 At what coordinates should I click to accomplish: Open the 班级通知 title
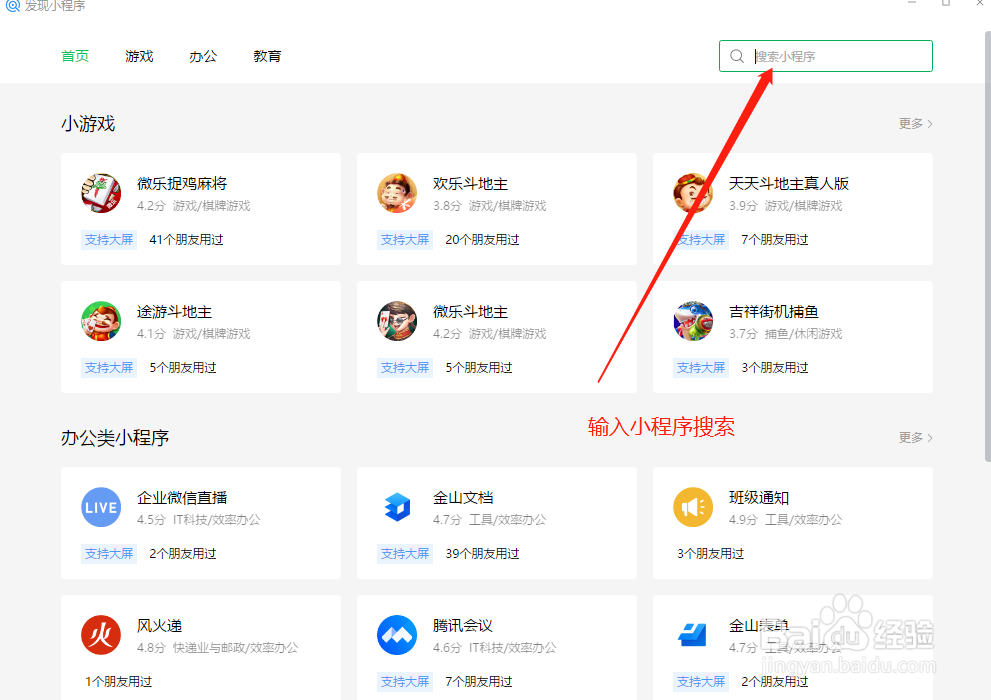758,498
